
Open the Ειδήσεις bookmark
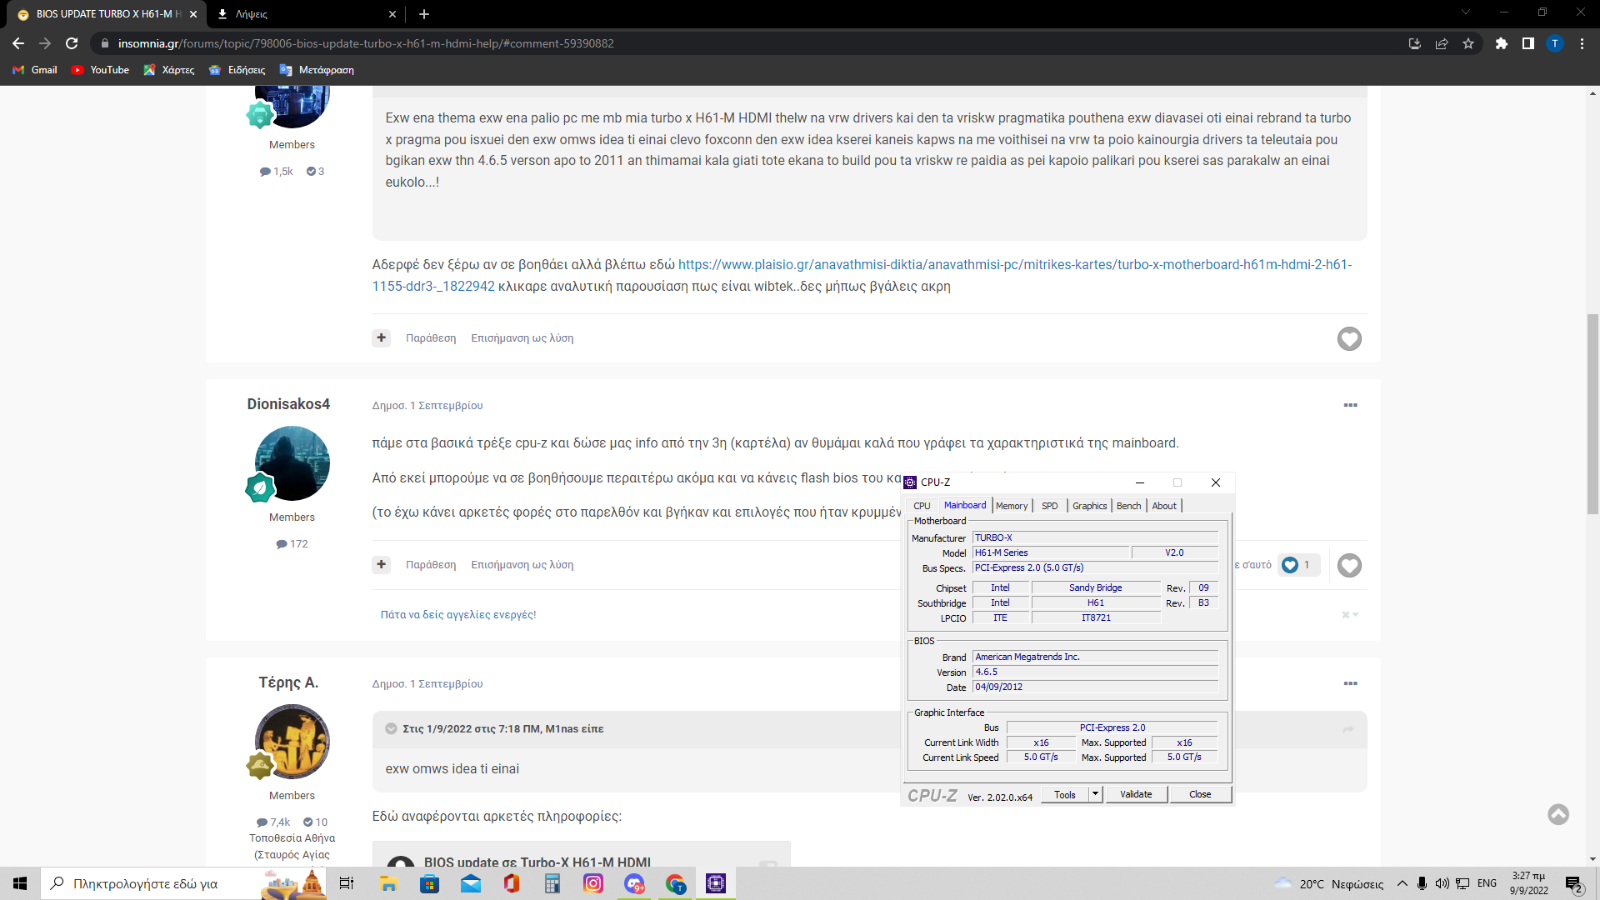[237, 70]
